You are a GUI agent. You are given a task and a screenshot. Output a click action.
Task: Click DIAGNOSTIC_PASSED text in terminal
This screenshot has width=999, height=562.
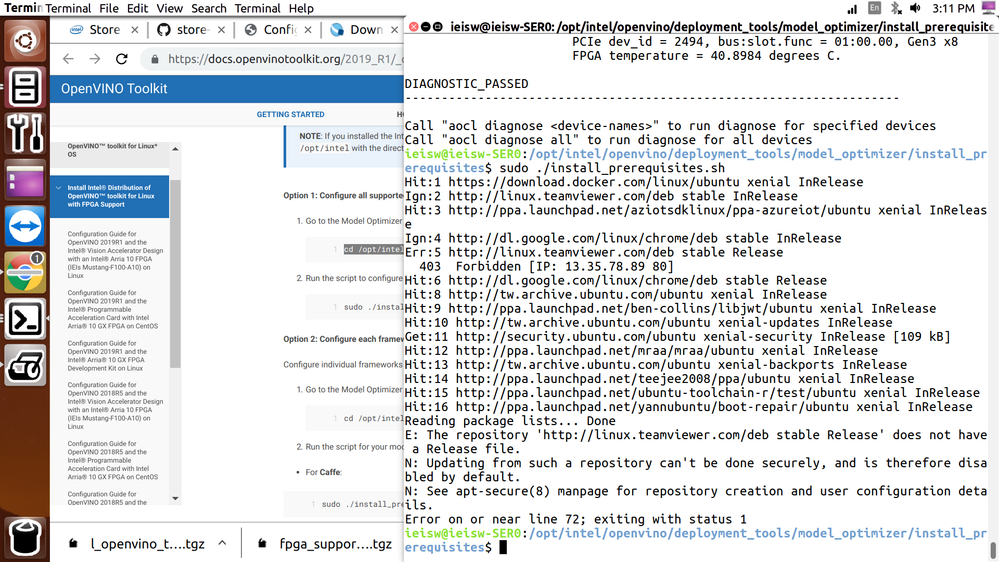(466, 83)
